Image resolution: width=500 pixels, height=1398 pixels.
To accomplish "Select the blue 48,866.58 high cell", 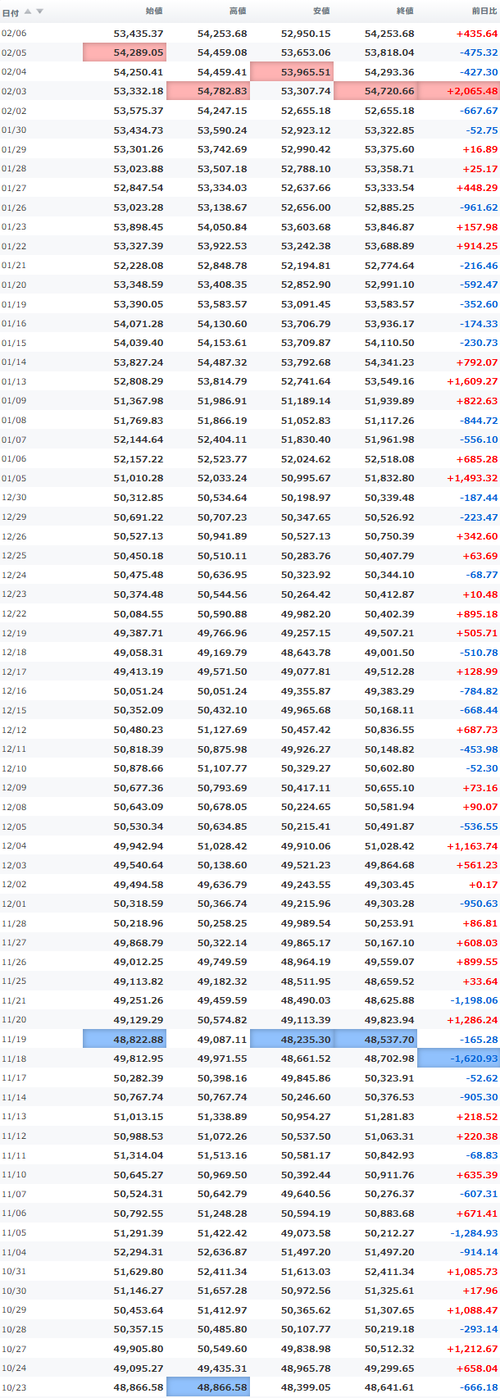I will [x=208, y=1387].
